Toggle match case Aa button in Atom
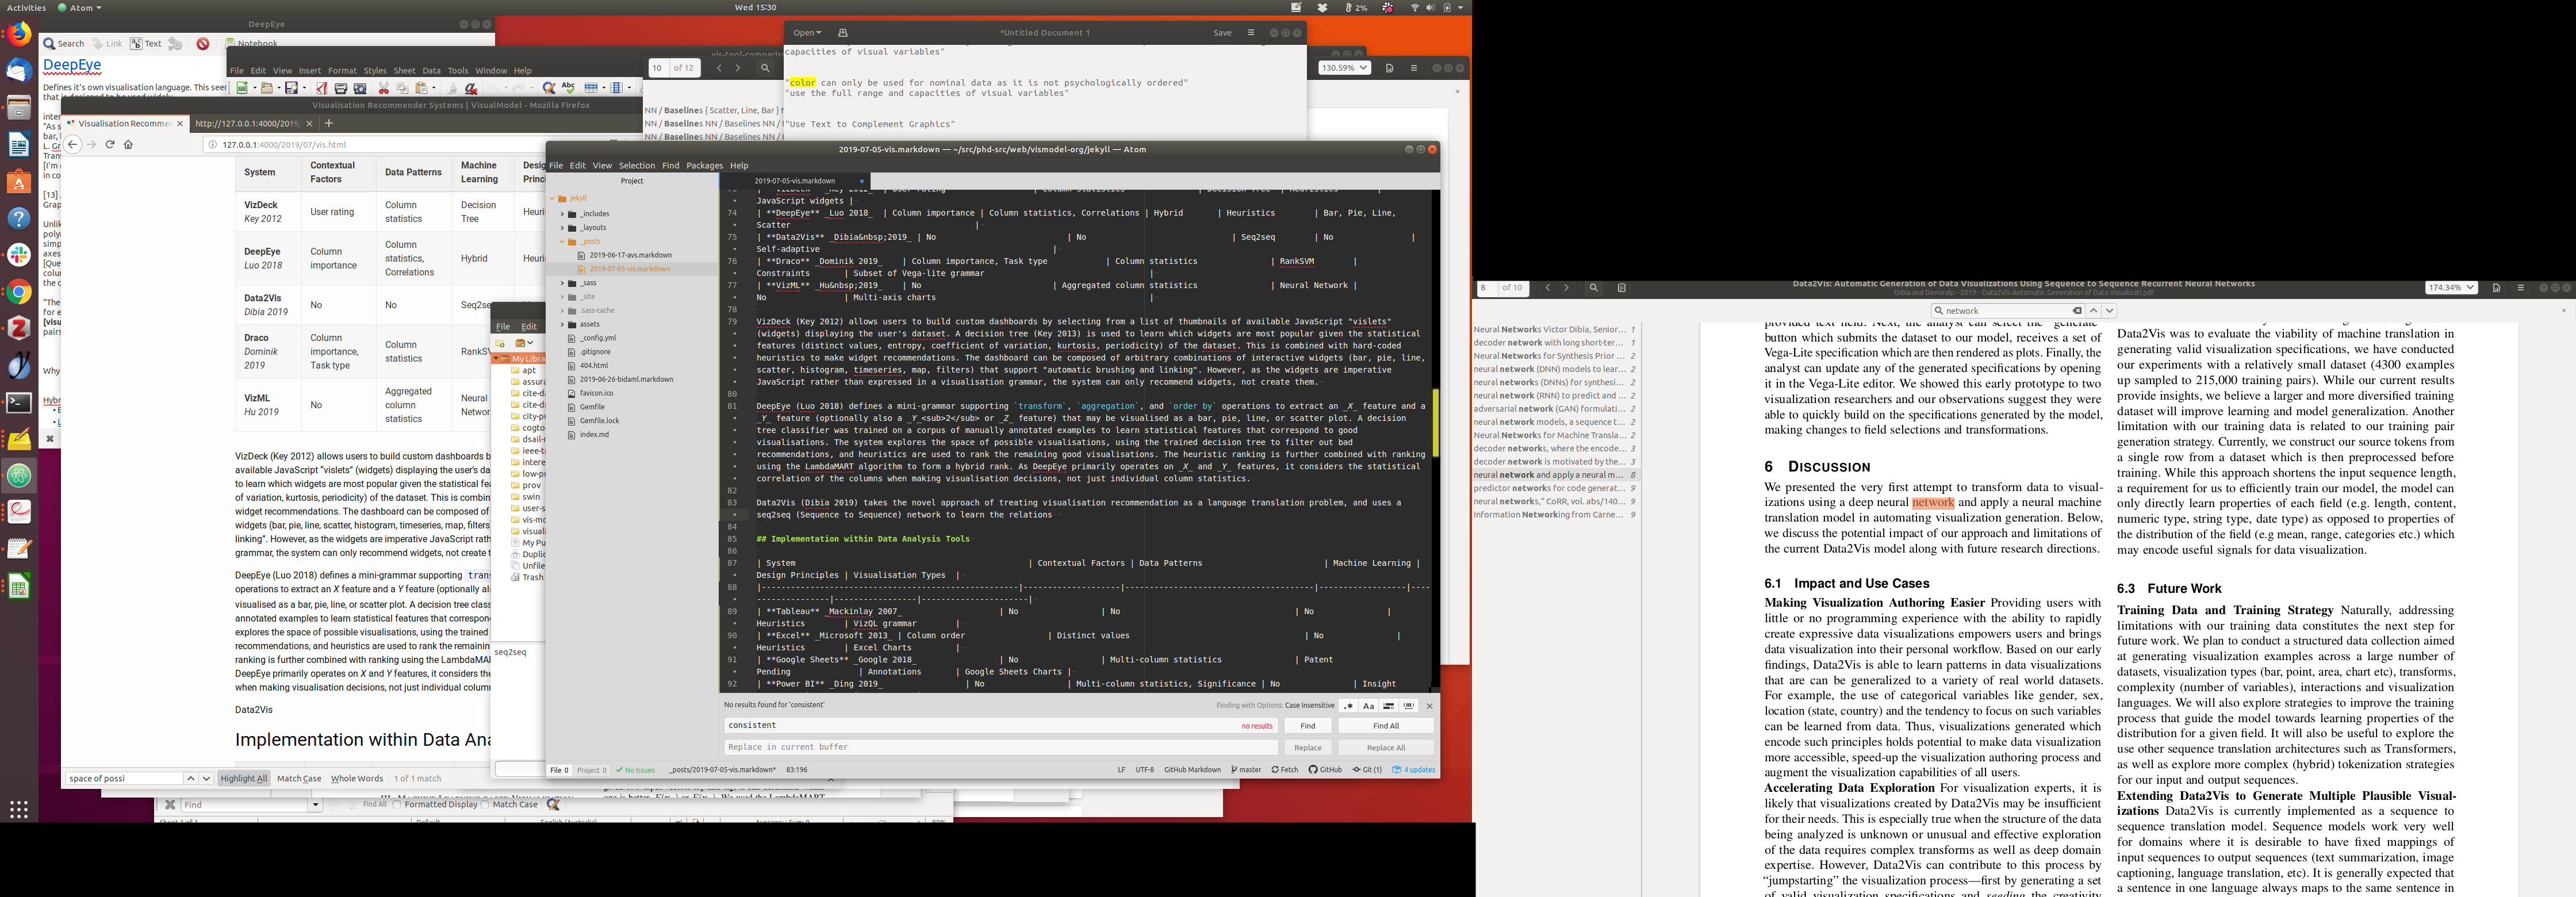2576x897 pixels. click(x=1368, y=706)
